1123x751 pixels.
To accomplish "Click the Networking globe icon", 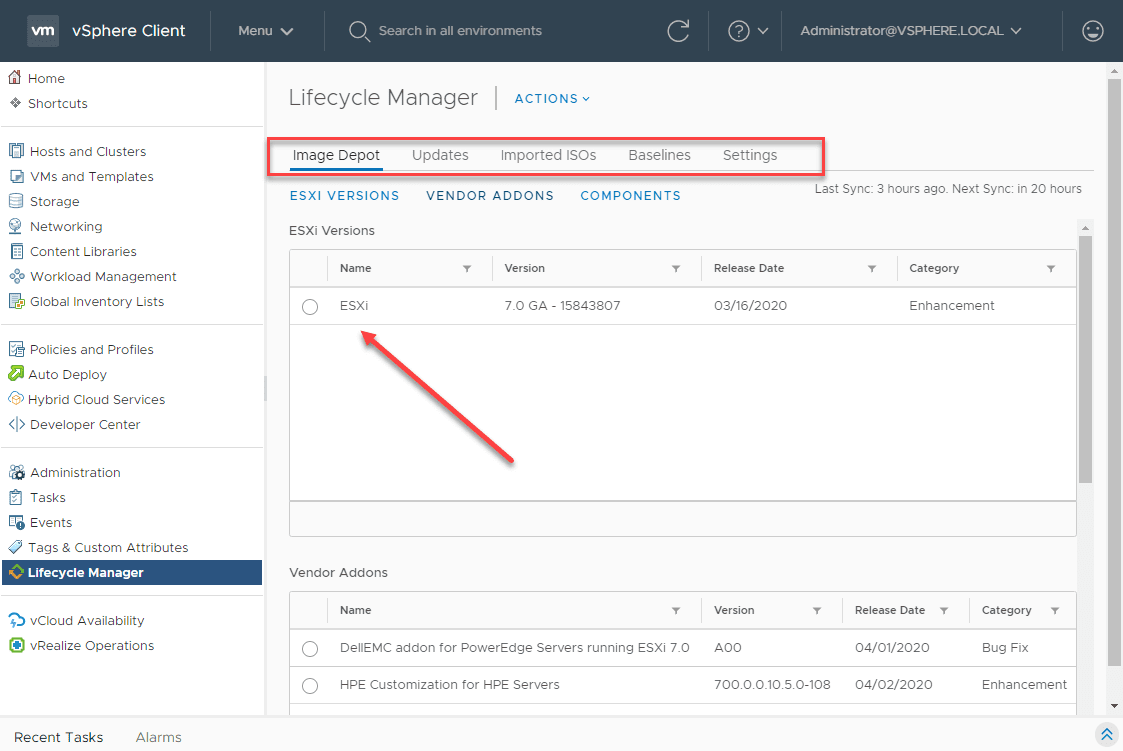I will click(x=16, y=226).
